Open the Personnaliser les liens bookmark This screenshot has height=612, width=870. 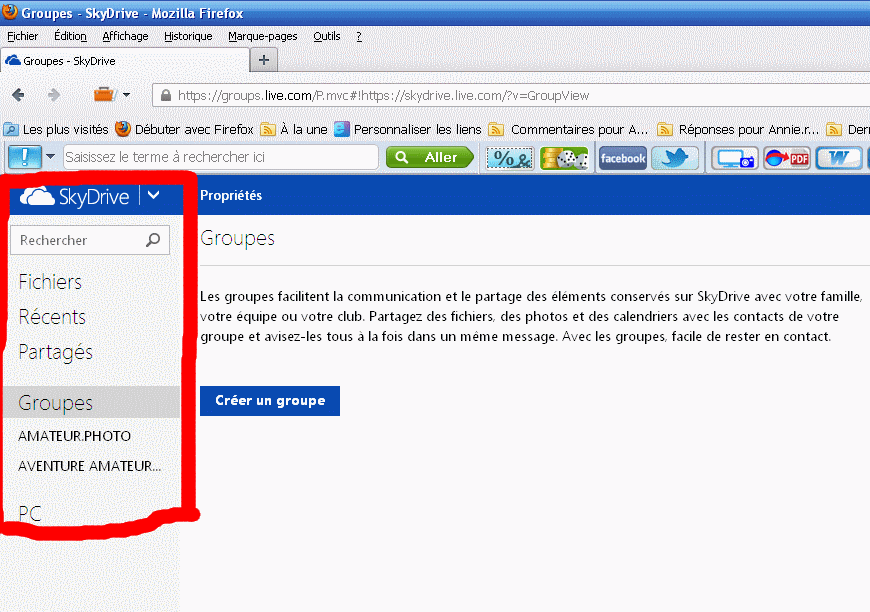click(408, 129)
